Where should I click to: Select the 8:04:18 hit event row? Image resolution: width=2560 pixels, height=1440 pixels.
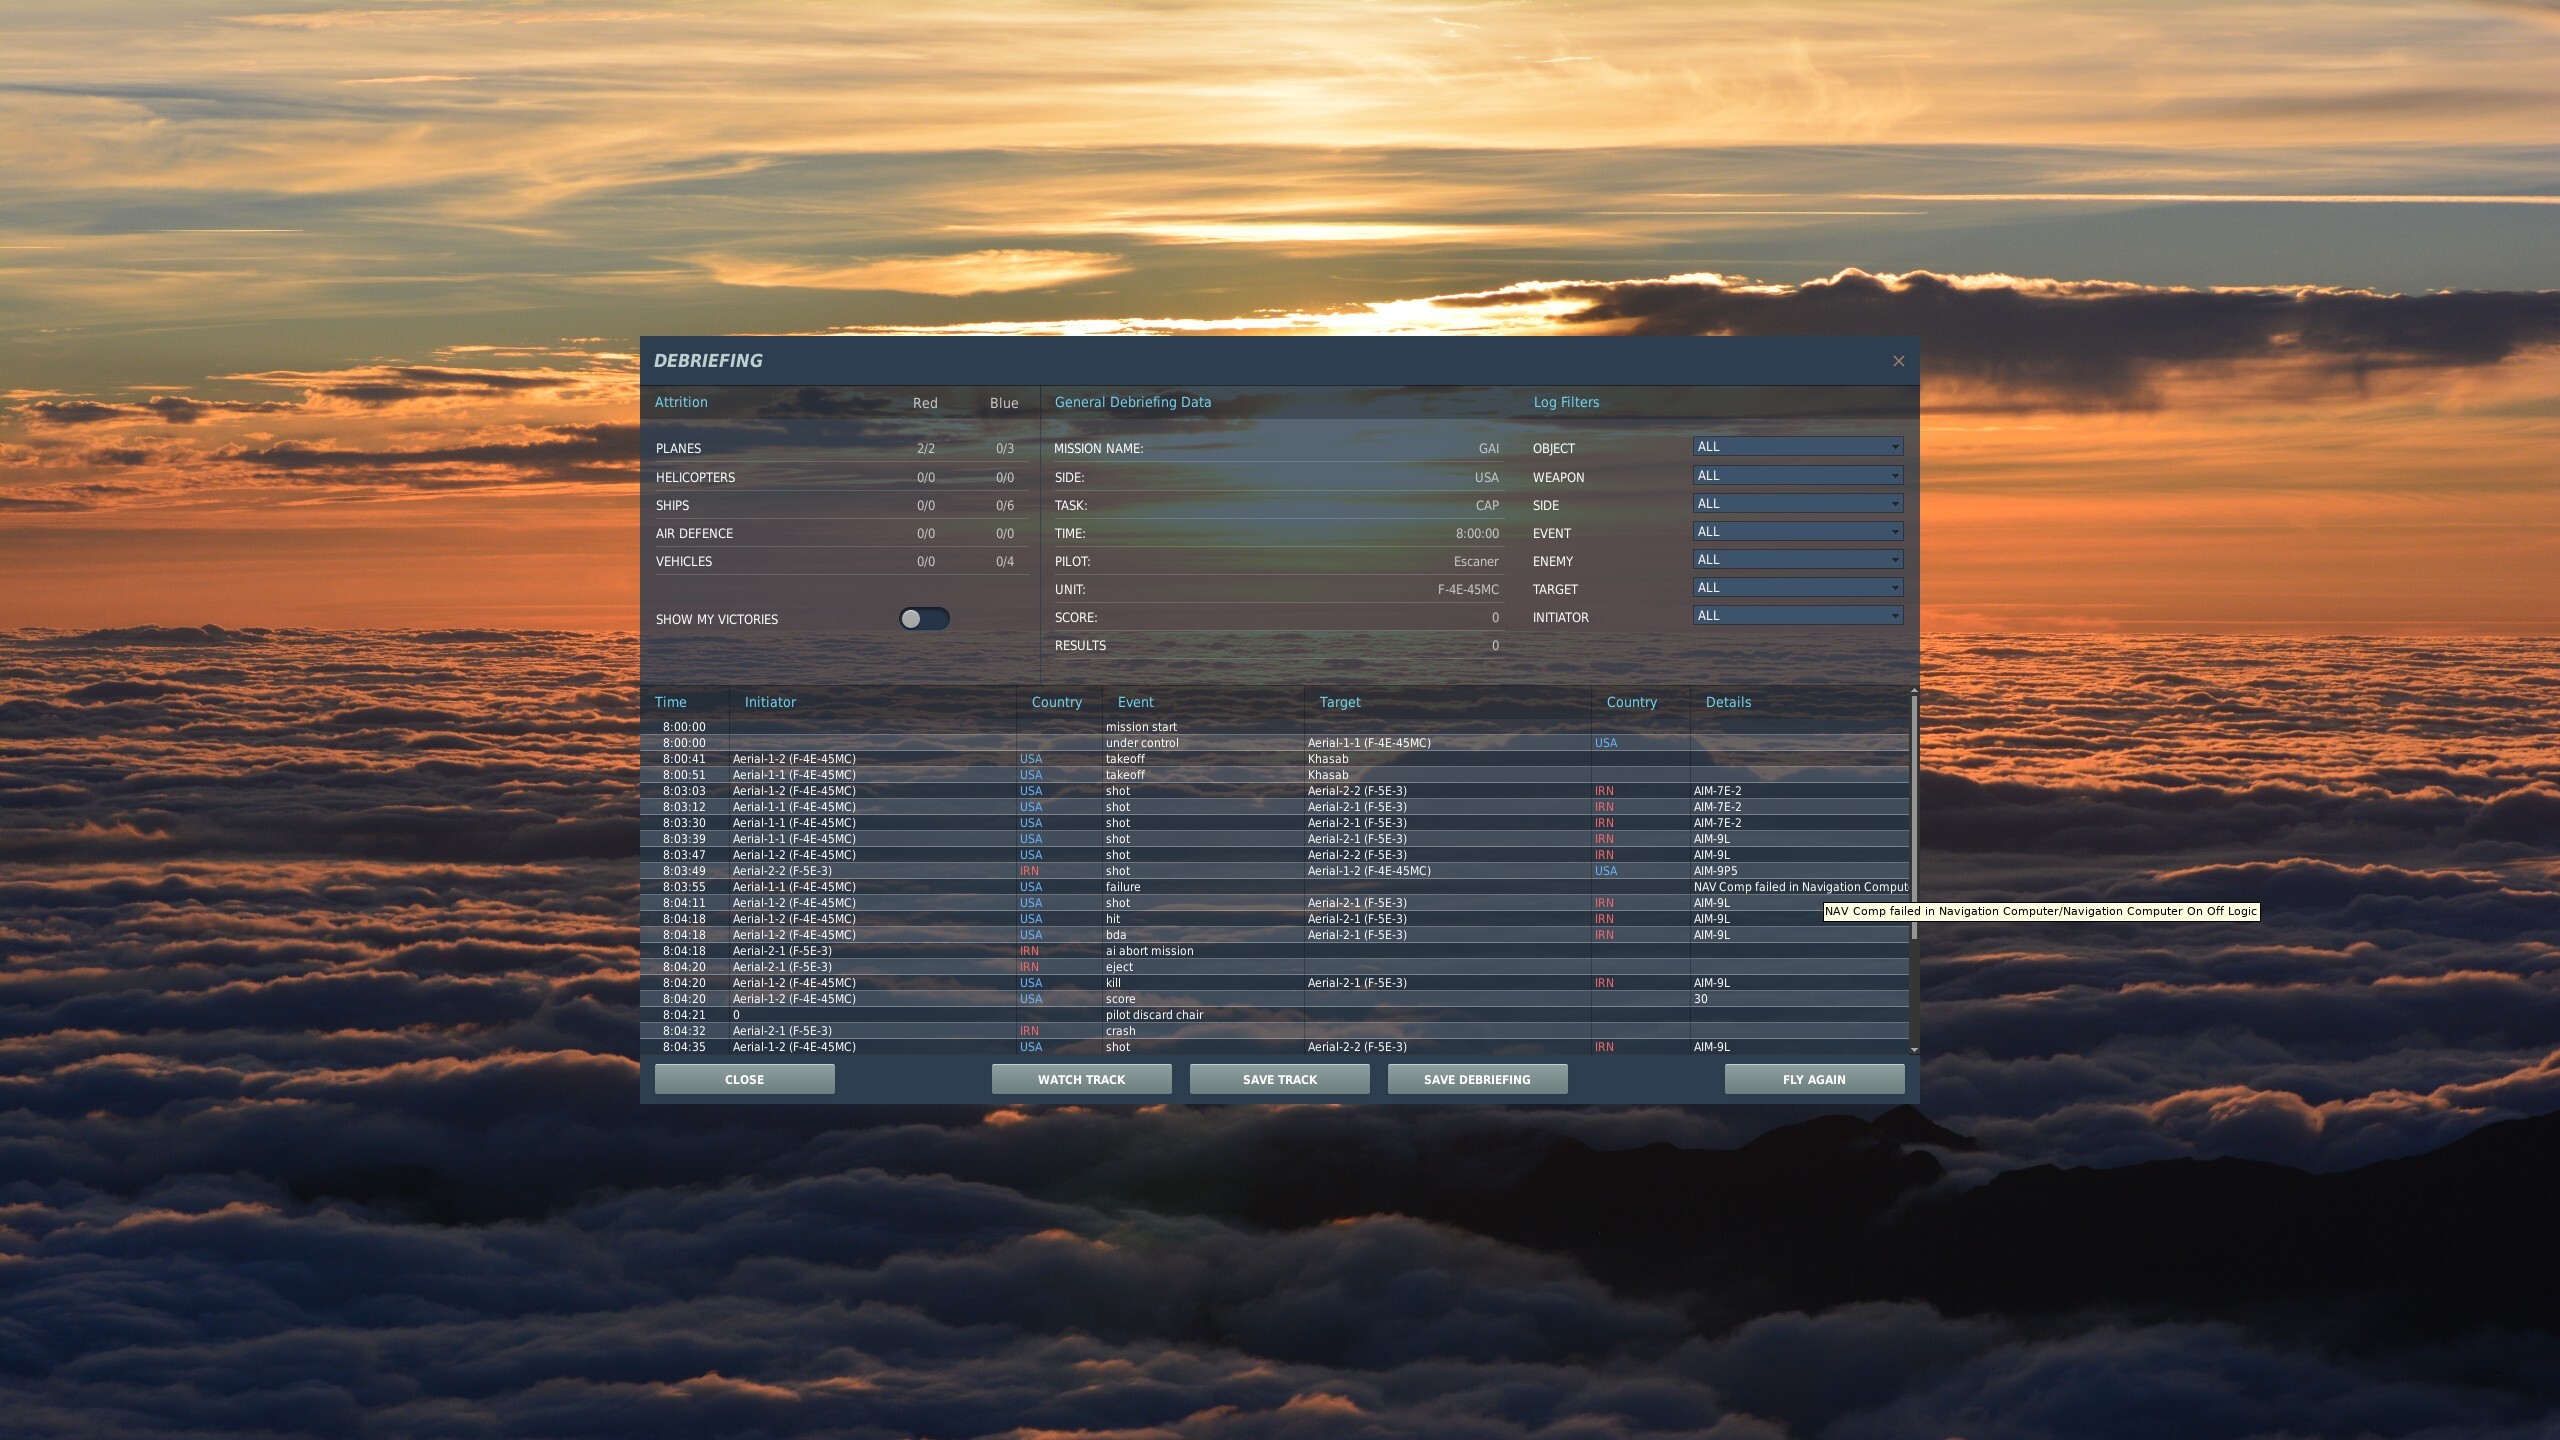coord(1275,919)
